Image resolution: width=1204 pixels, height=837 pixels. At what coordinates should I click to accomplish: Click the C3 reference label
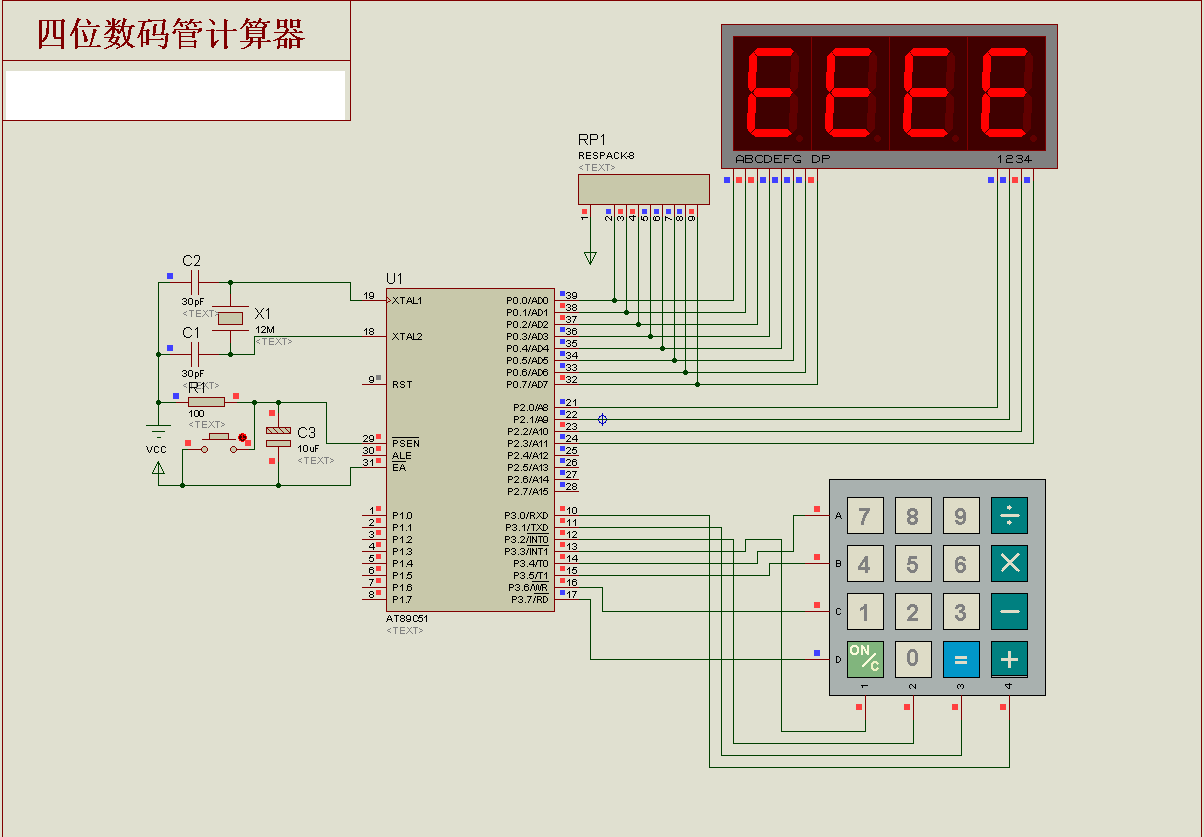(x=306, y=433)
